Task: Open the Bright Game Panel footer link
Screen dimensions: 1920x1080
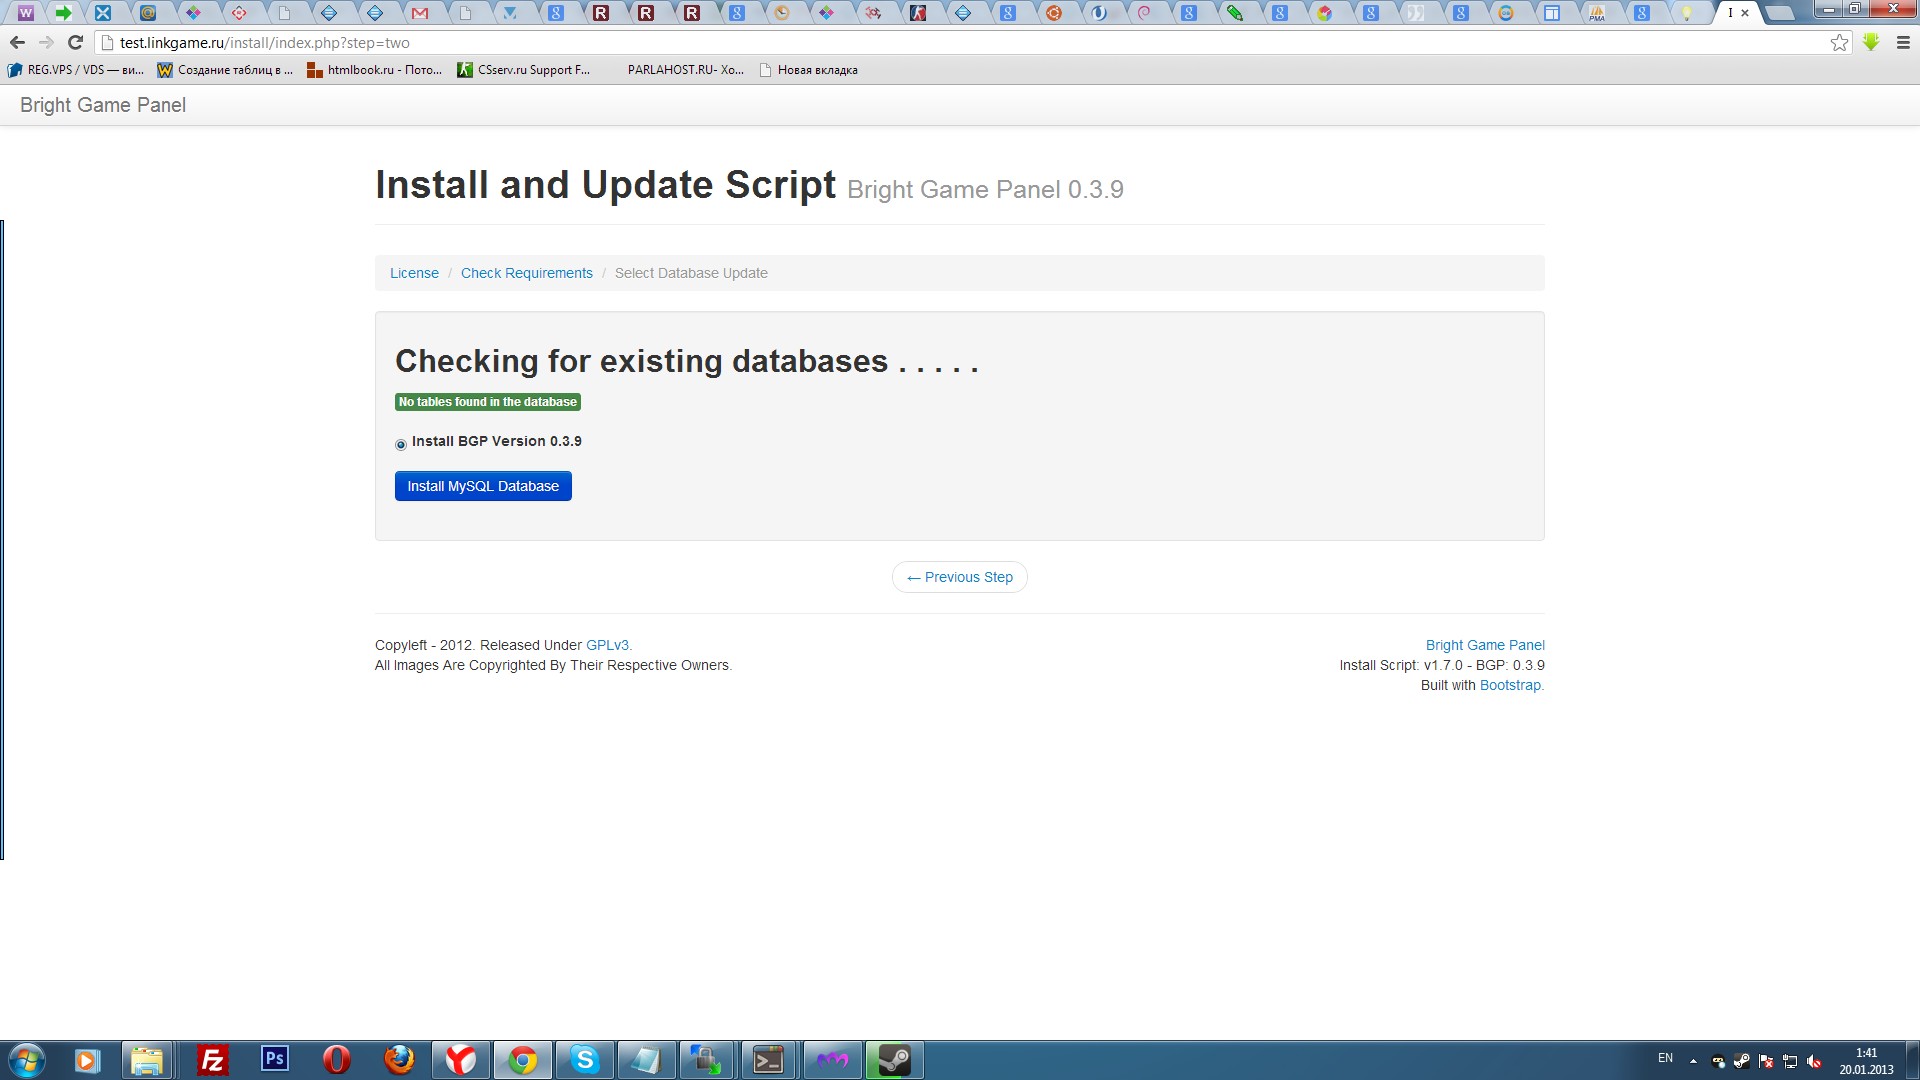Action: coord(1485,645)
